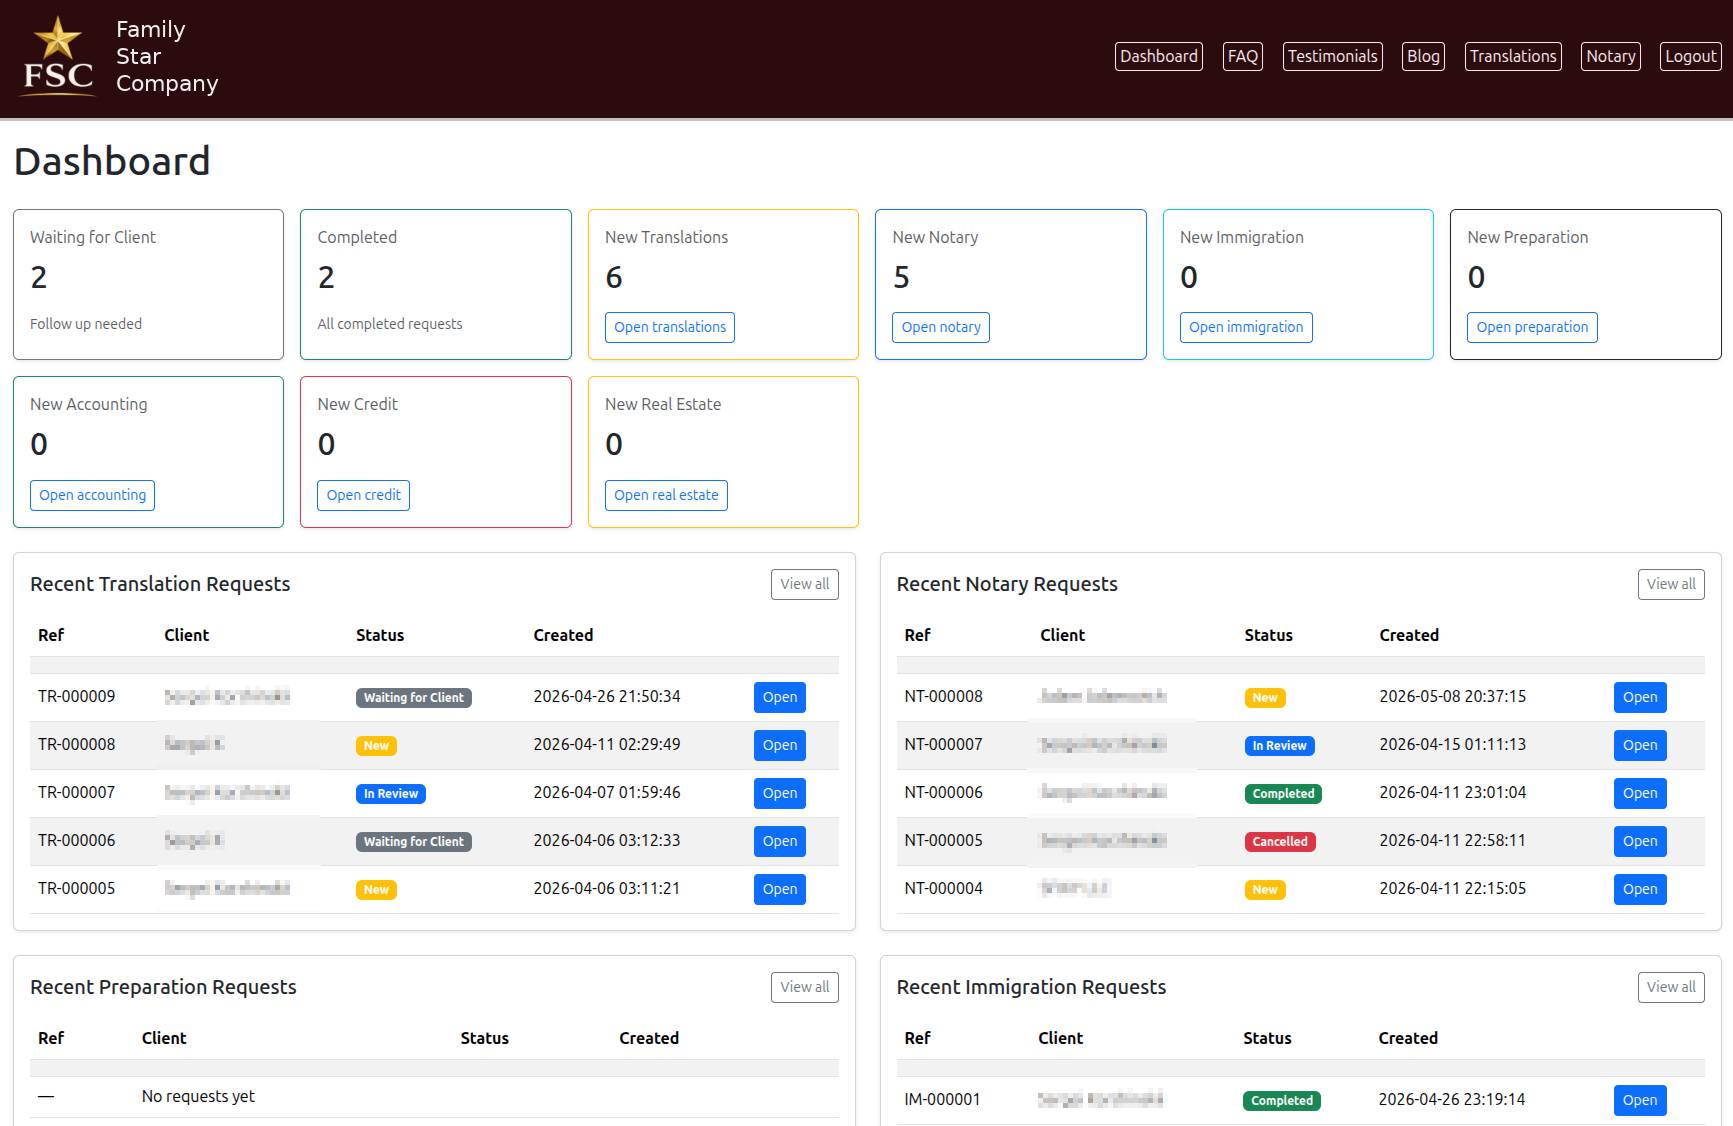Click the "Follow up needed" caption
Screen dimensions: 1733x1126
[x=86, y=324]
